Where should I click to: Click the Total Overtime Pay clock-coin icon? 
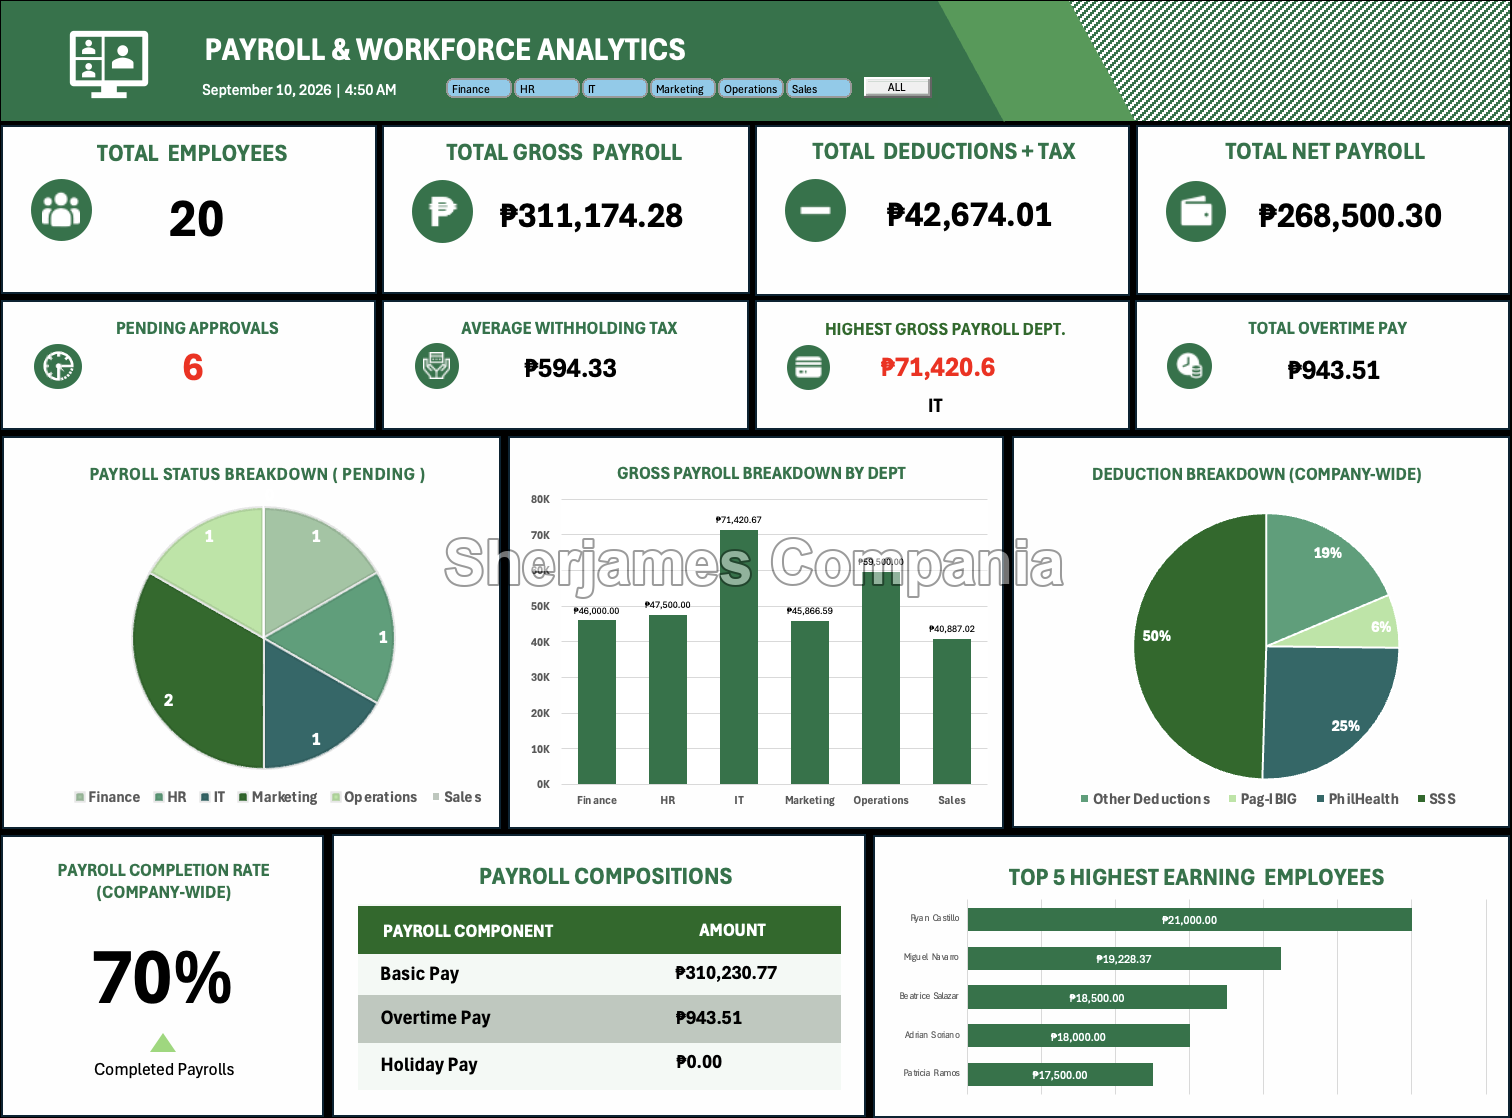pyautogui.click(x=1189, y=365)
